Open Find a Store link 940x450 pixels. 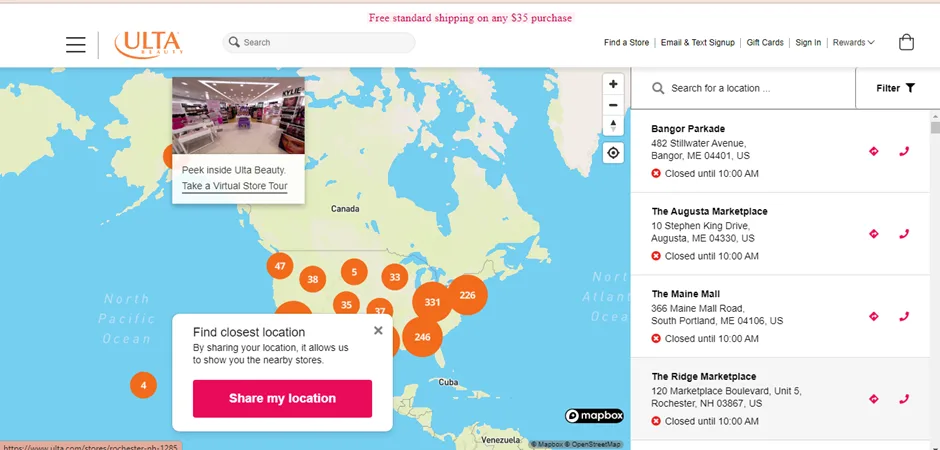click(626, 43)
